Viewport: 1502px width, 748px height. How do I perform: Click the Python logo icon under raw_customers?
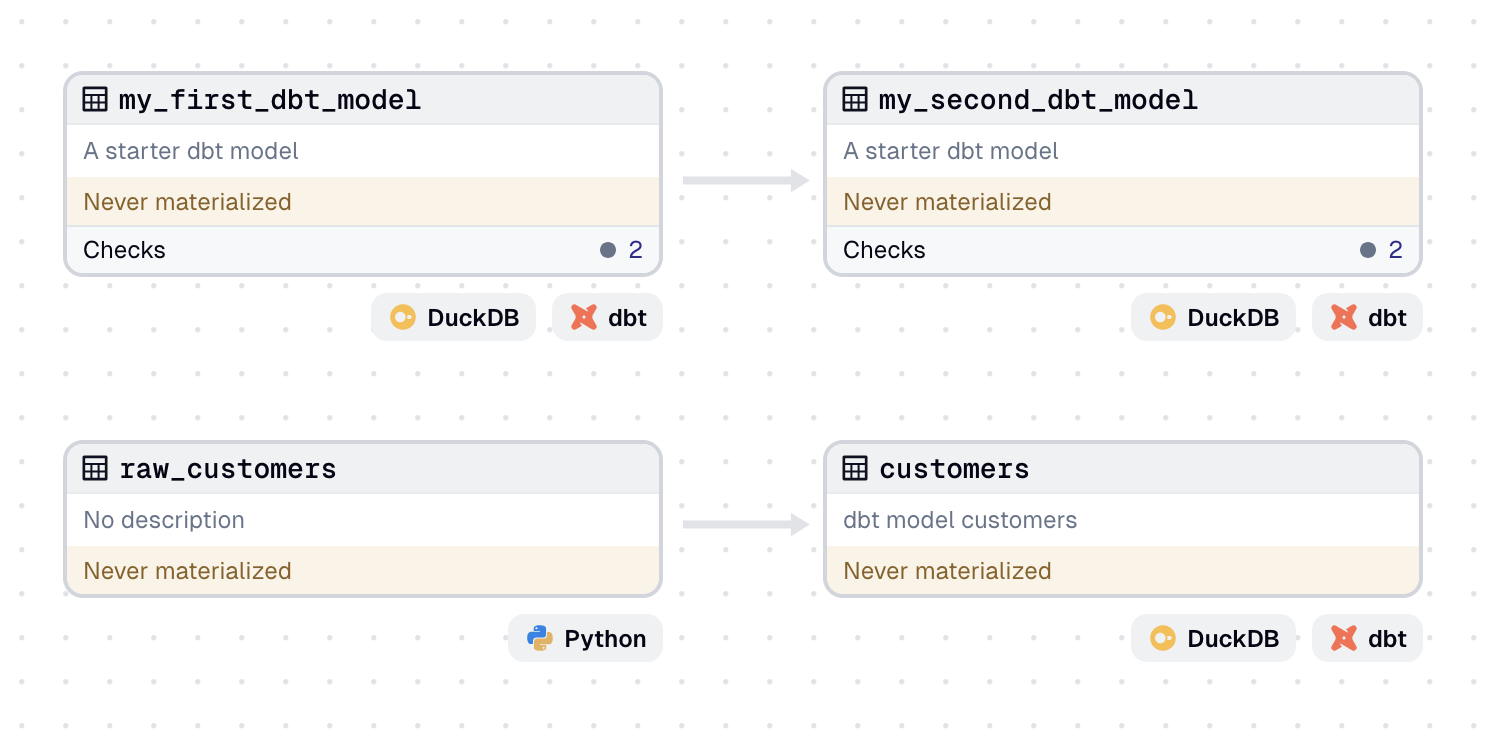pyautogui.click(x=538, y=638)
